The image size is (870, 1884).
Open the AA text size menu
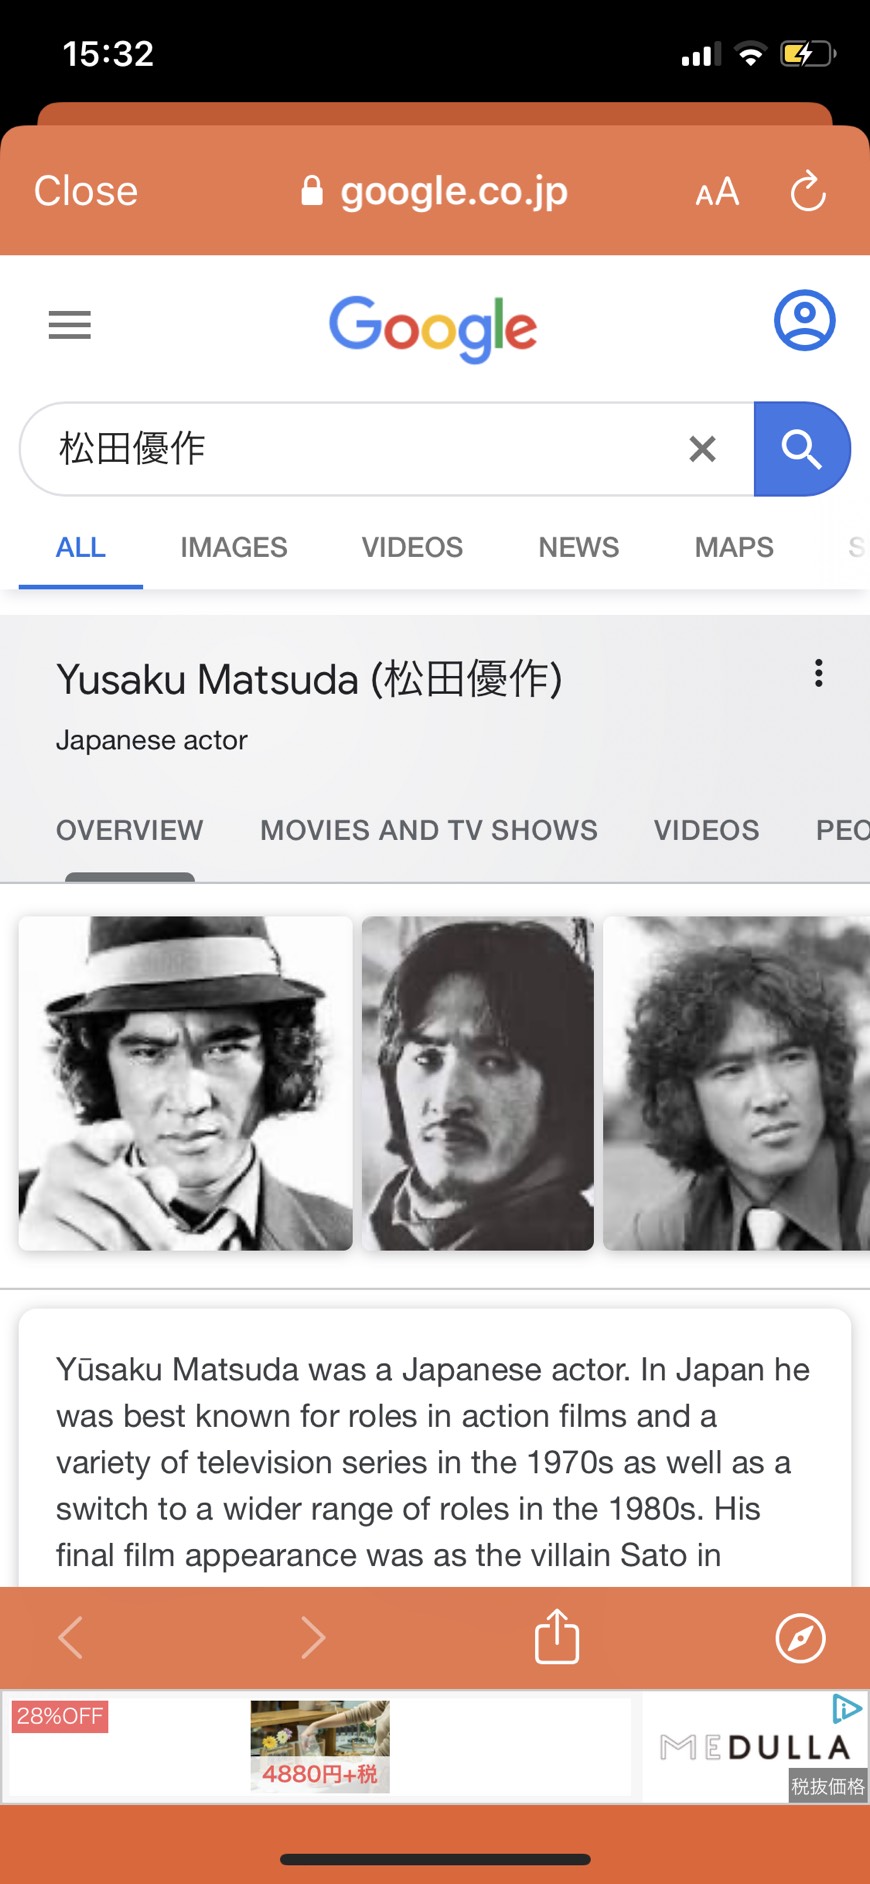(x=717, y=191)
